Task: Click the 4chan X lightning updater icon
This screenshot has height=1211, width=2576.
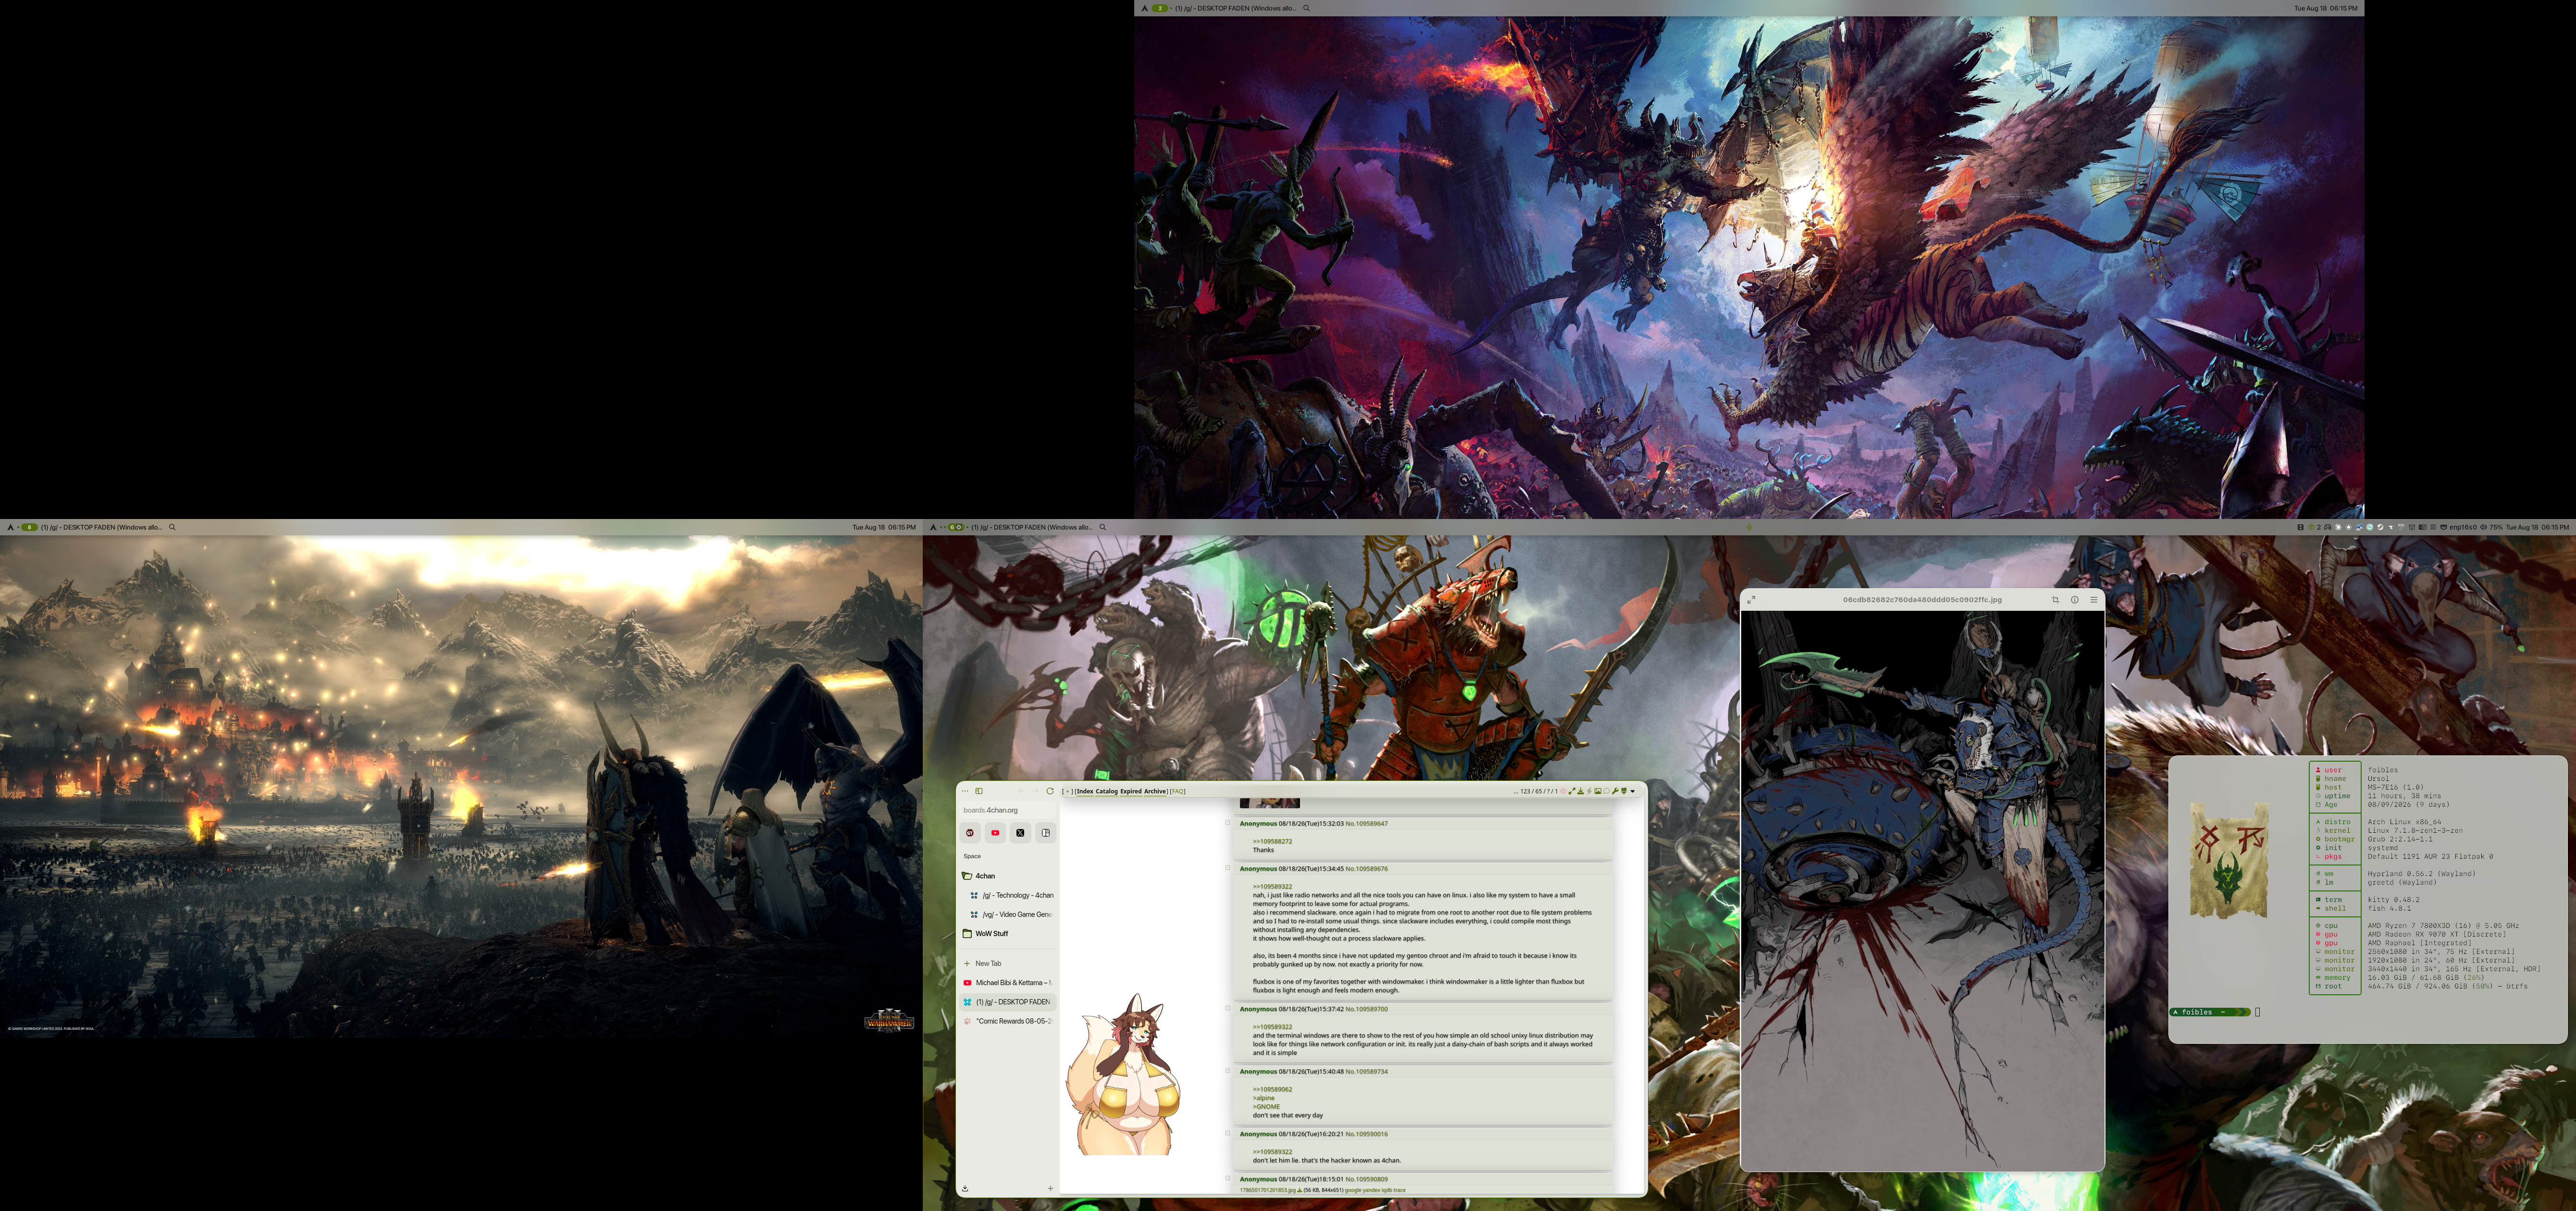Action: click(1589, 791)
